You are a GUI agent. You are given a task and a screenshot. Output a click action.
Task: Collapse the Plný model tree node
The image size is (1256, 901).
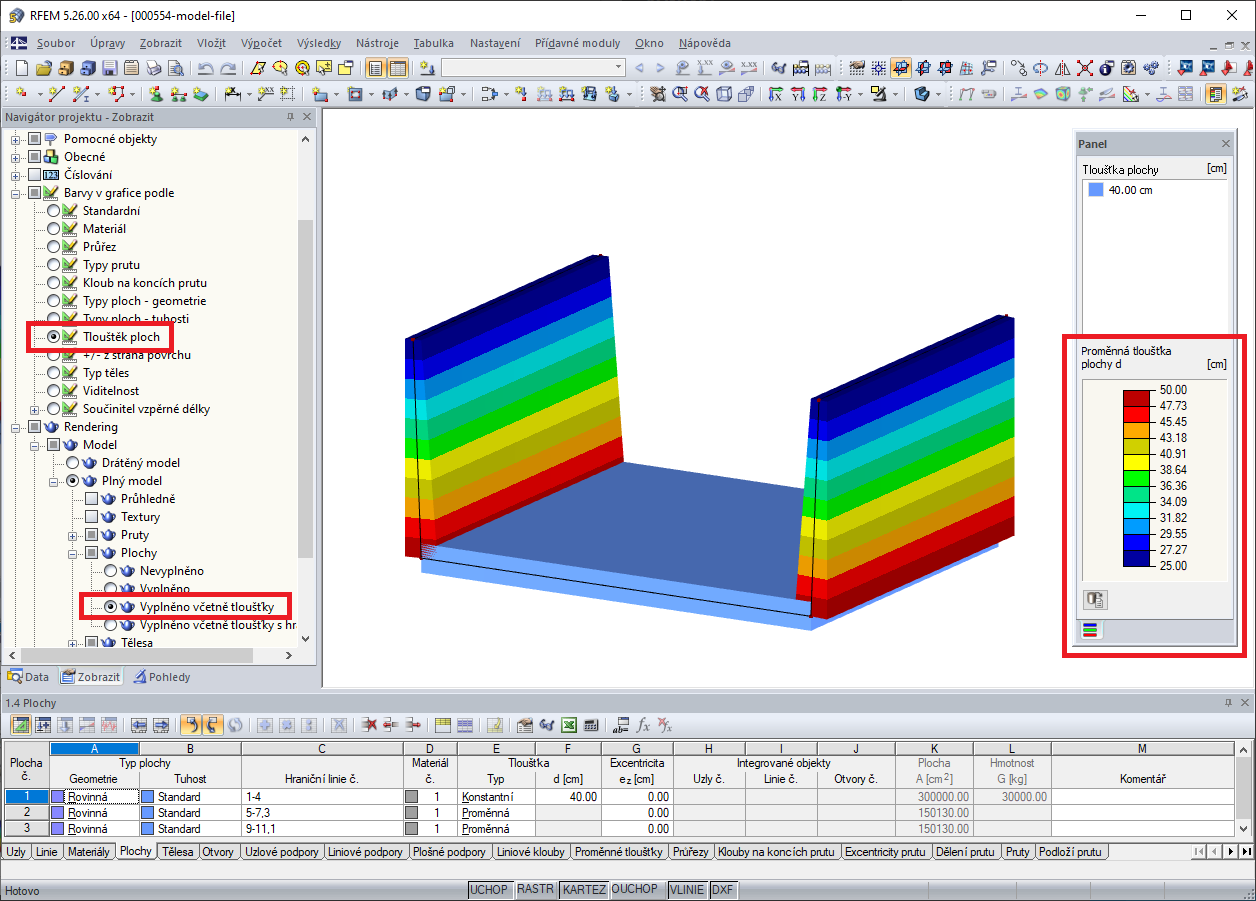(x=54, y=481)
